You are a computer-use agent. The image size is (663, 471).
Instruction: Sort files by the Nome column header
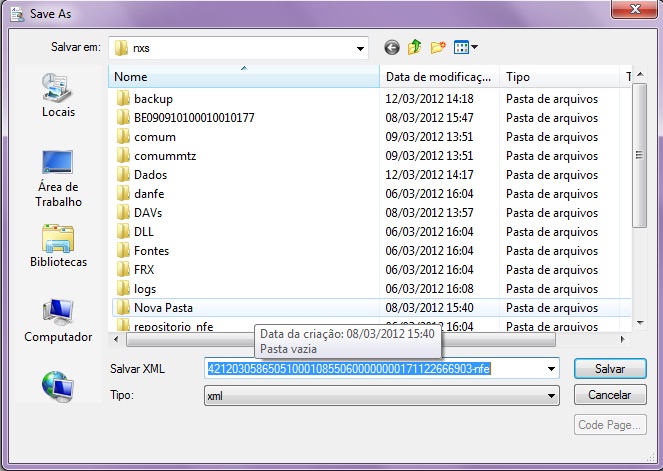[x=244, y=77]
